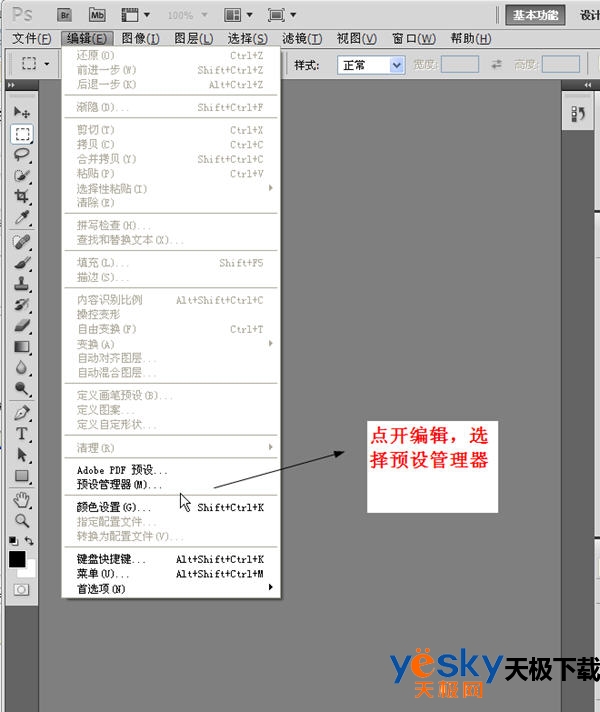Select the Move tool
Image resolution: width=600 pixels, height=712 pixels.
click(x=21, y=112)
